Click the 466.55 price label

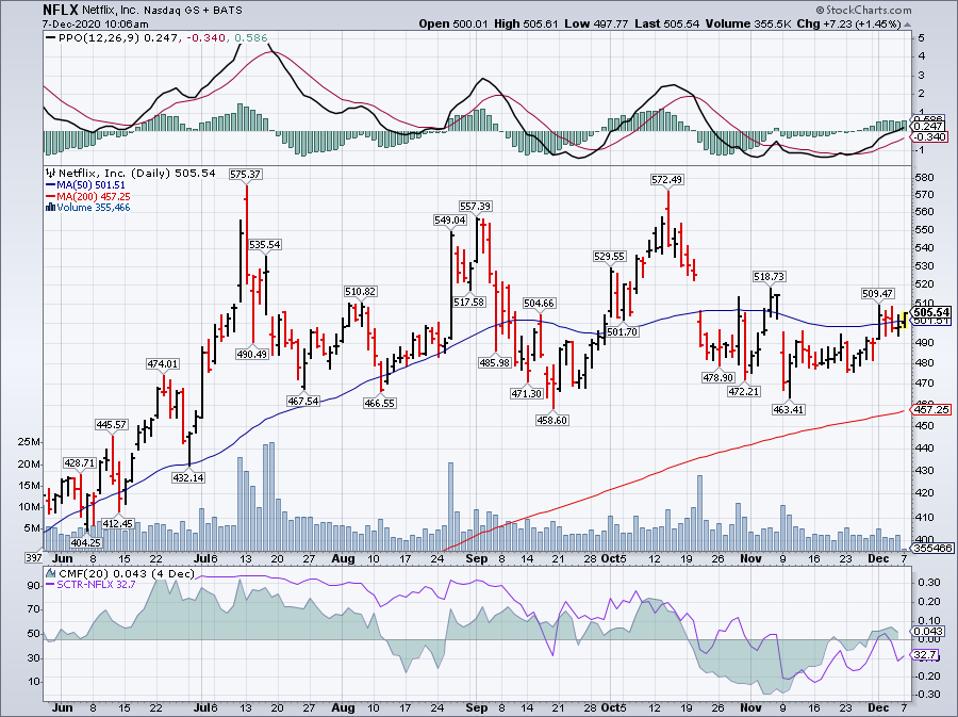pos(379,404)
